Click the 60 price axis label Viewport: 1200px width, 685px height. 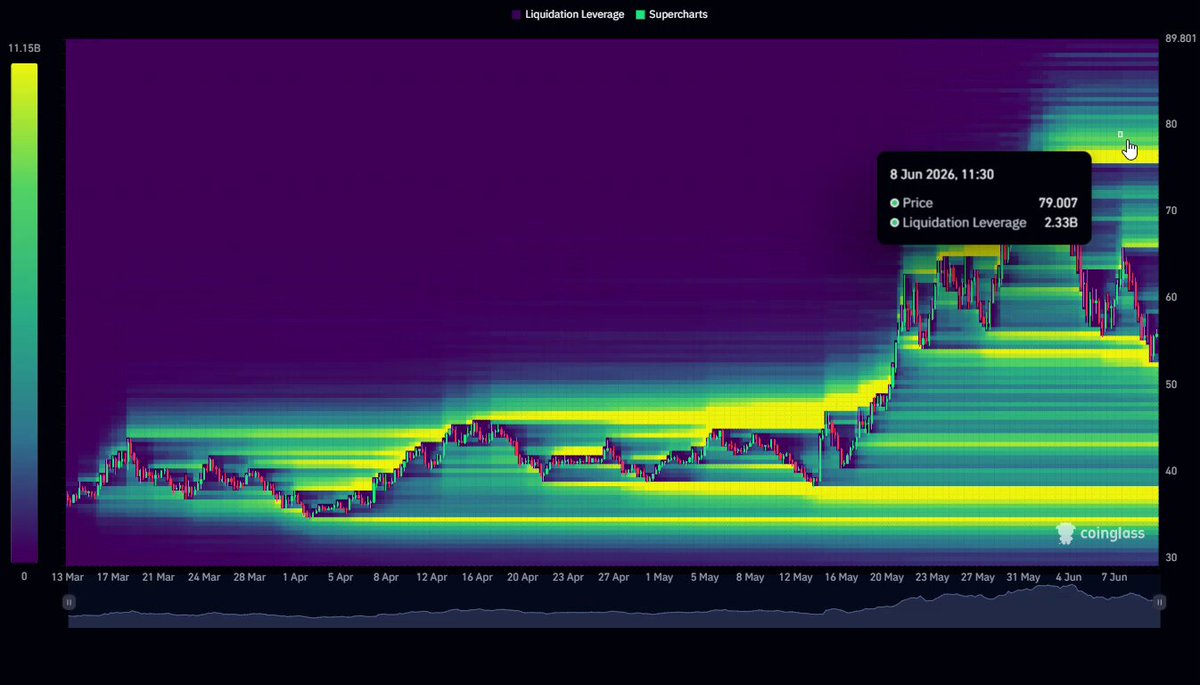click(1172, 297)
